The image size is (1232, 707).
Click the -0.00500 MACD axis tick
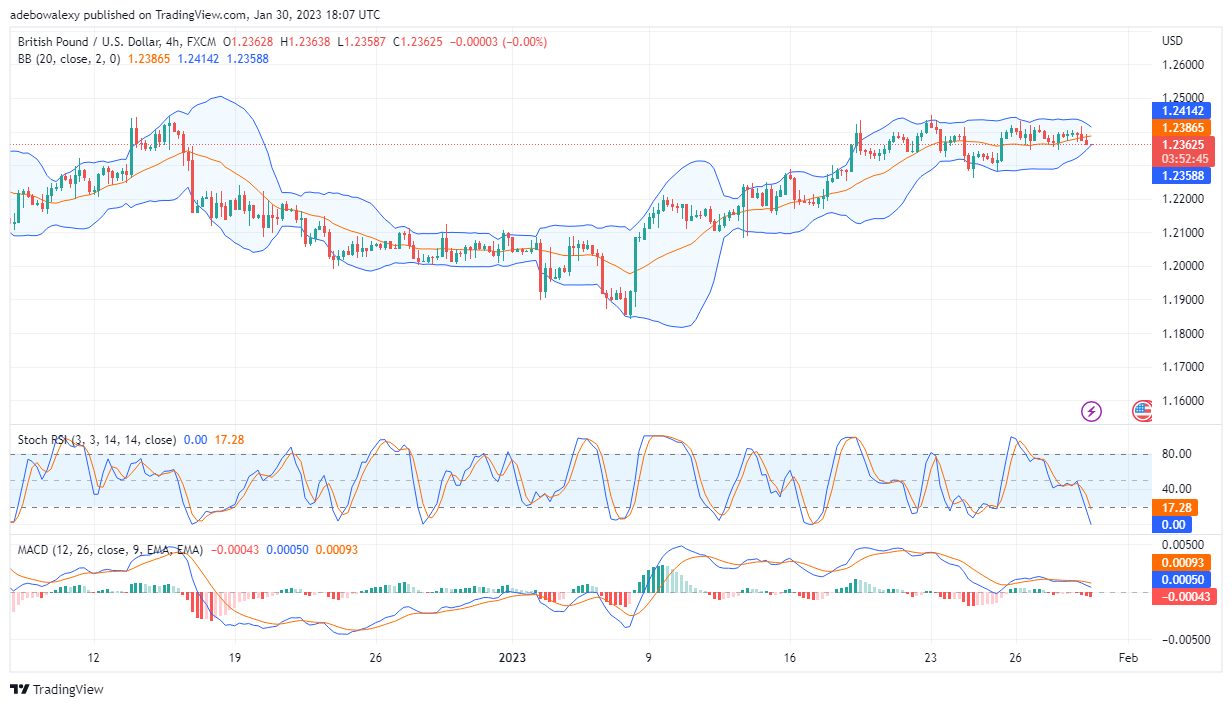(x=1184, y=640)
